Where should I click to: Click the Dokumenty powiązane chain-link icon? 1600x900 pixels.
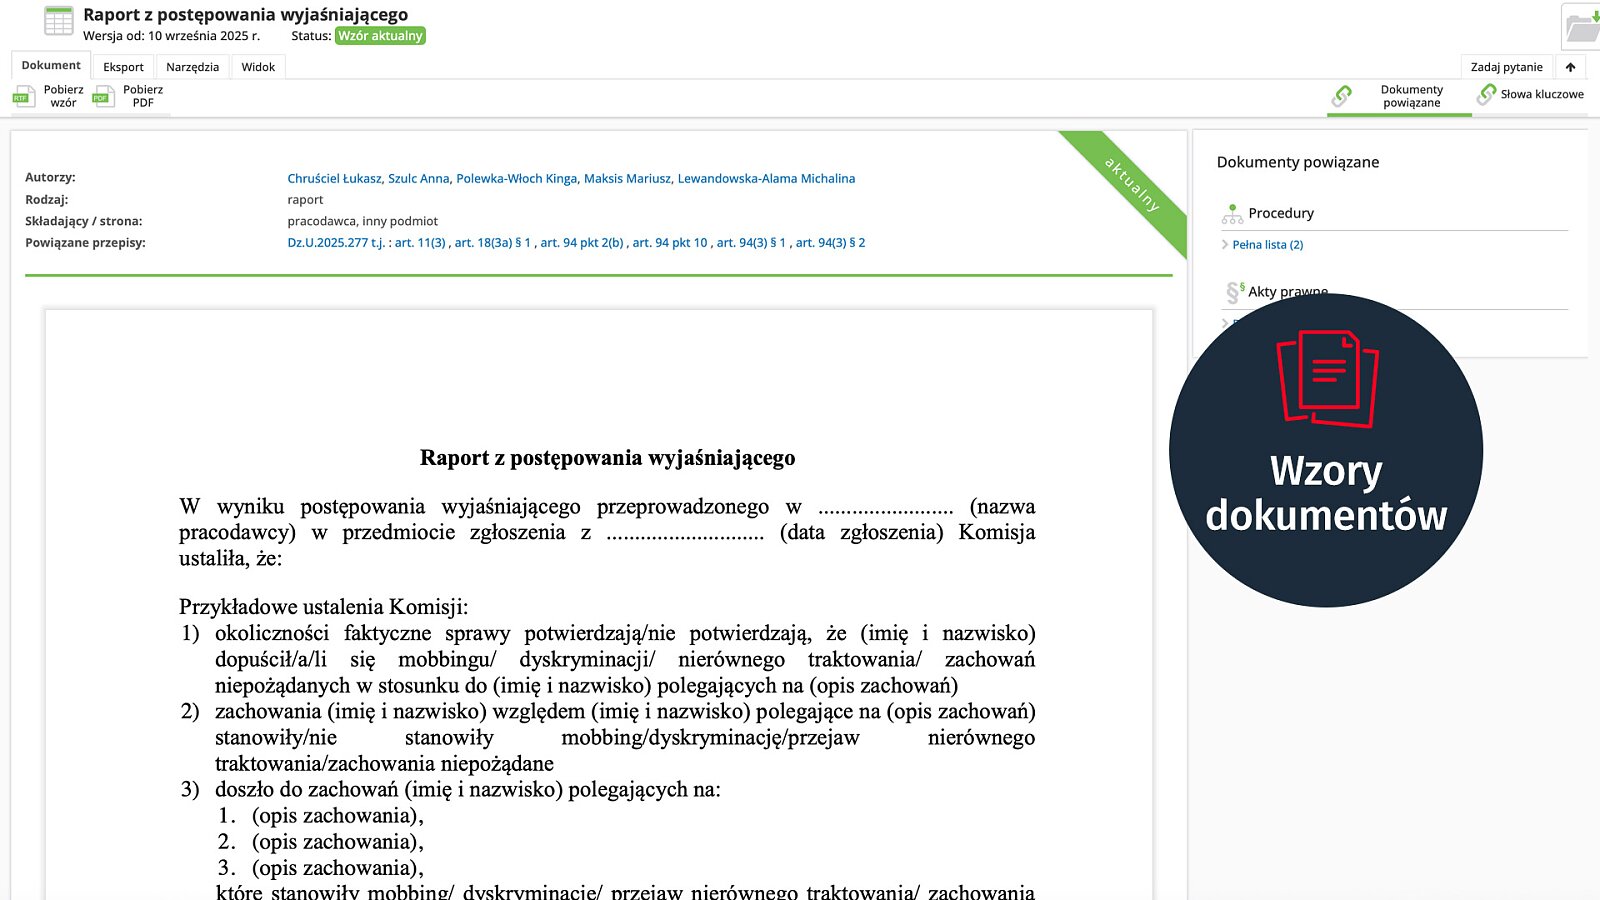1342,96
